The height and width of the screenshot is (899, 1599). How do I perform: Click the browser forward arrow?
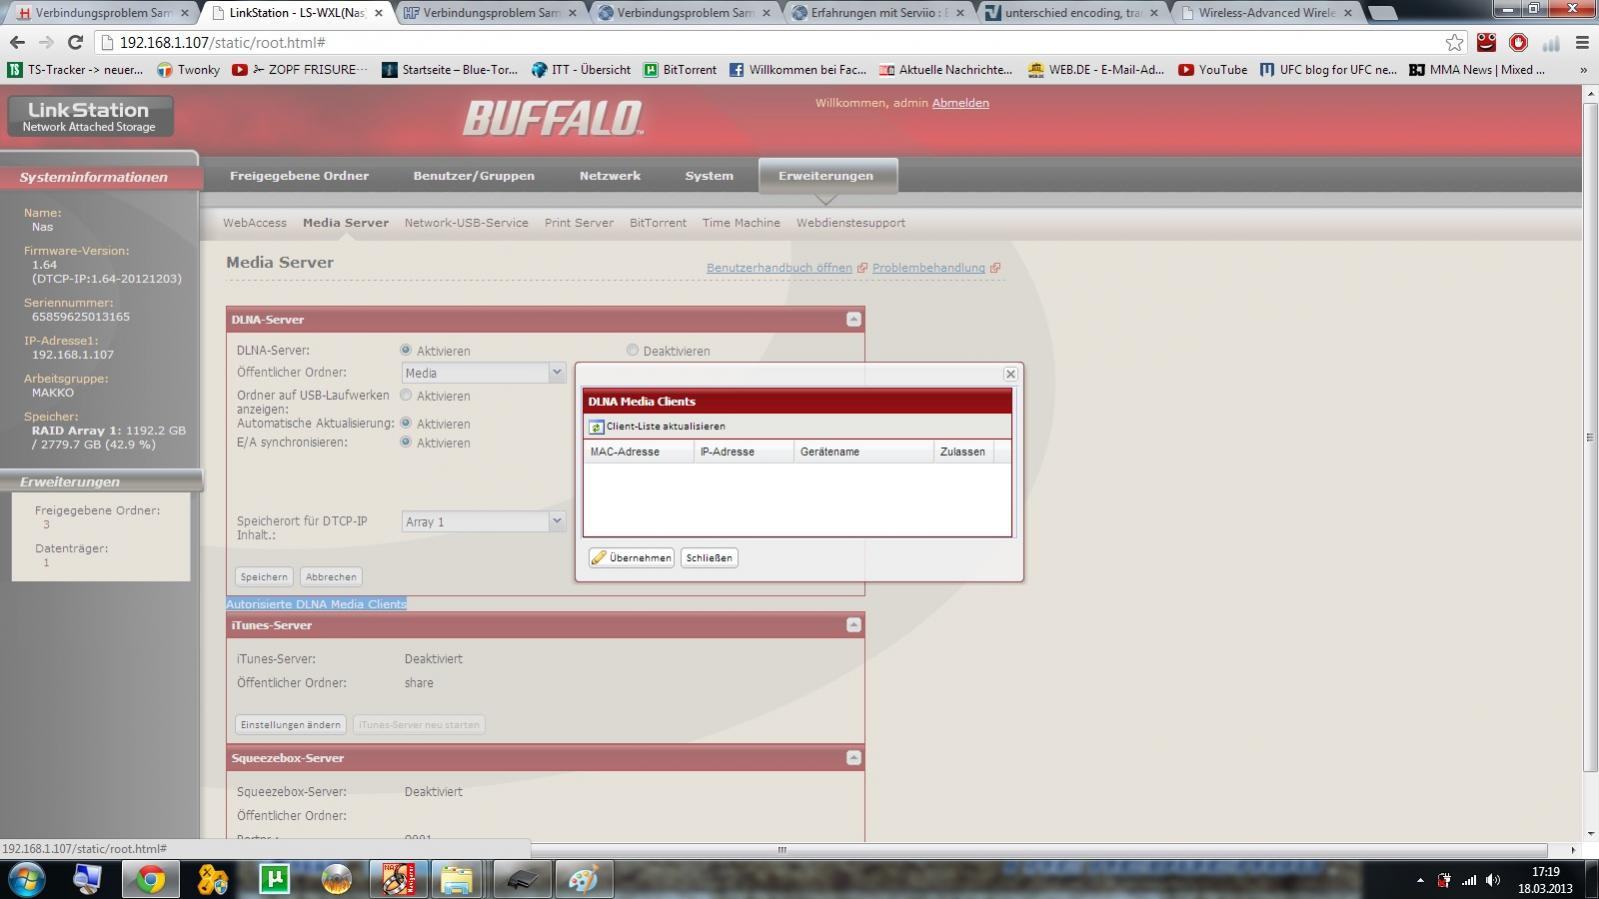[x=46, y=43]
